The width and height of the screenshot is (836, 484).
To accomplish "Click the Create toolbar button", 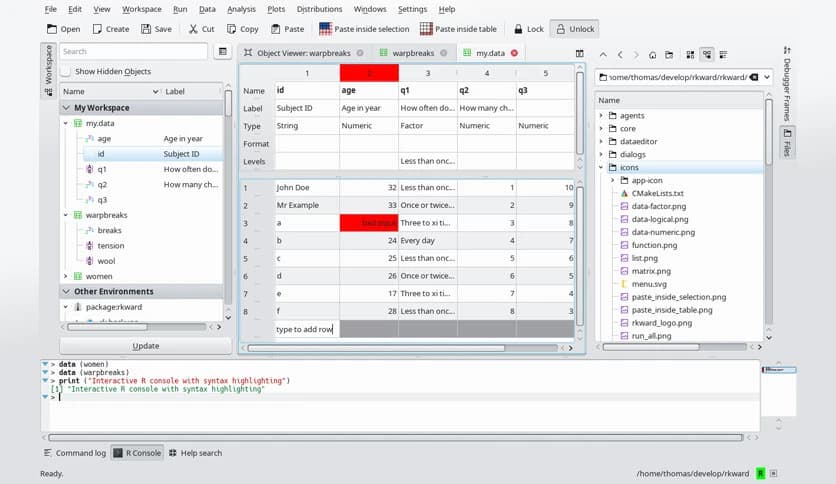I will click(111, 29).
